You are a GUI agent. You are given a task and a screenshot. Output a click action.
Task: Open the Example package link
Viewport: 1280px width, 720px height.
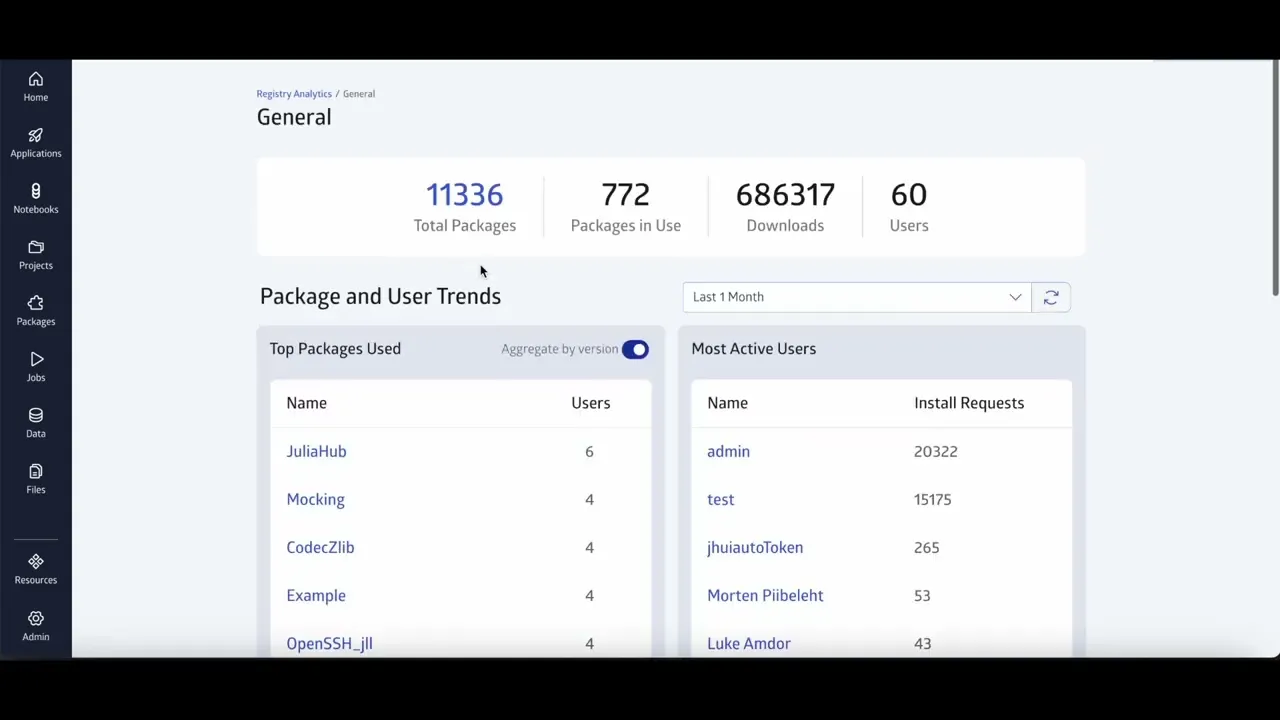(x=316, y=595)
